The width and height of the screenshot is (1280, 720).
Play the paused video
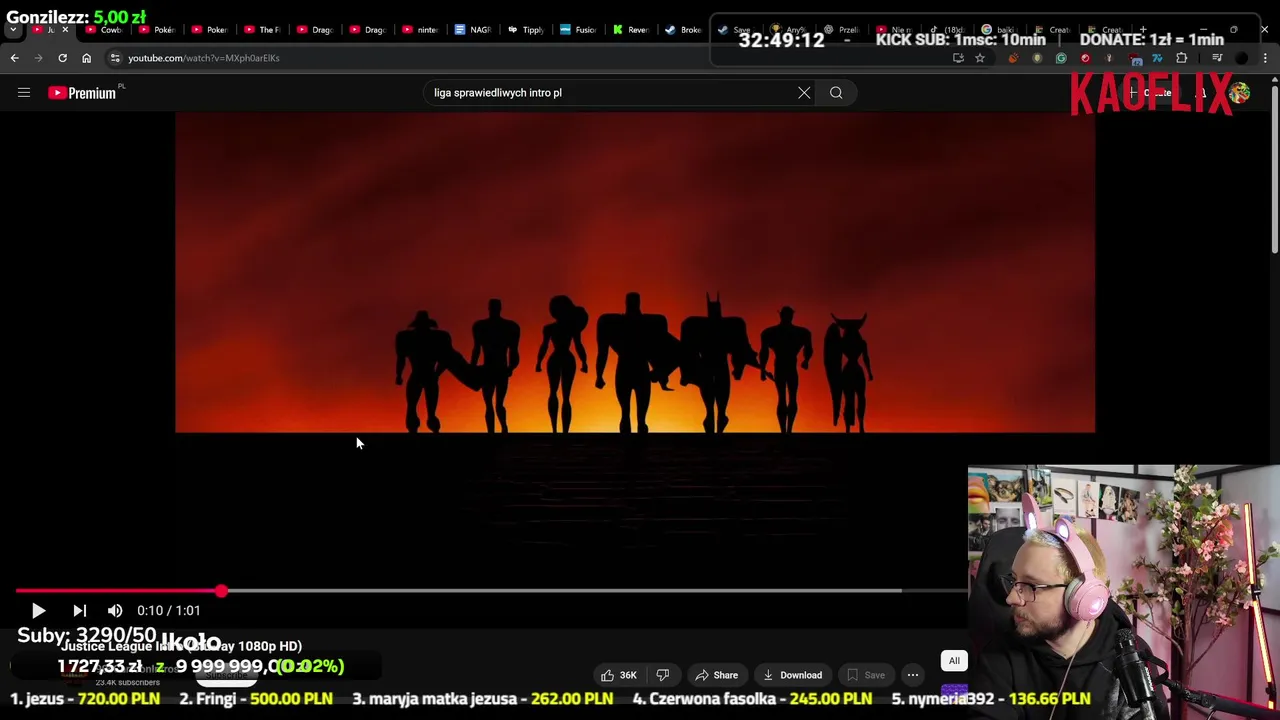38,610
